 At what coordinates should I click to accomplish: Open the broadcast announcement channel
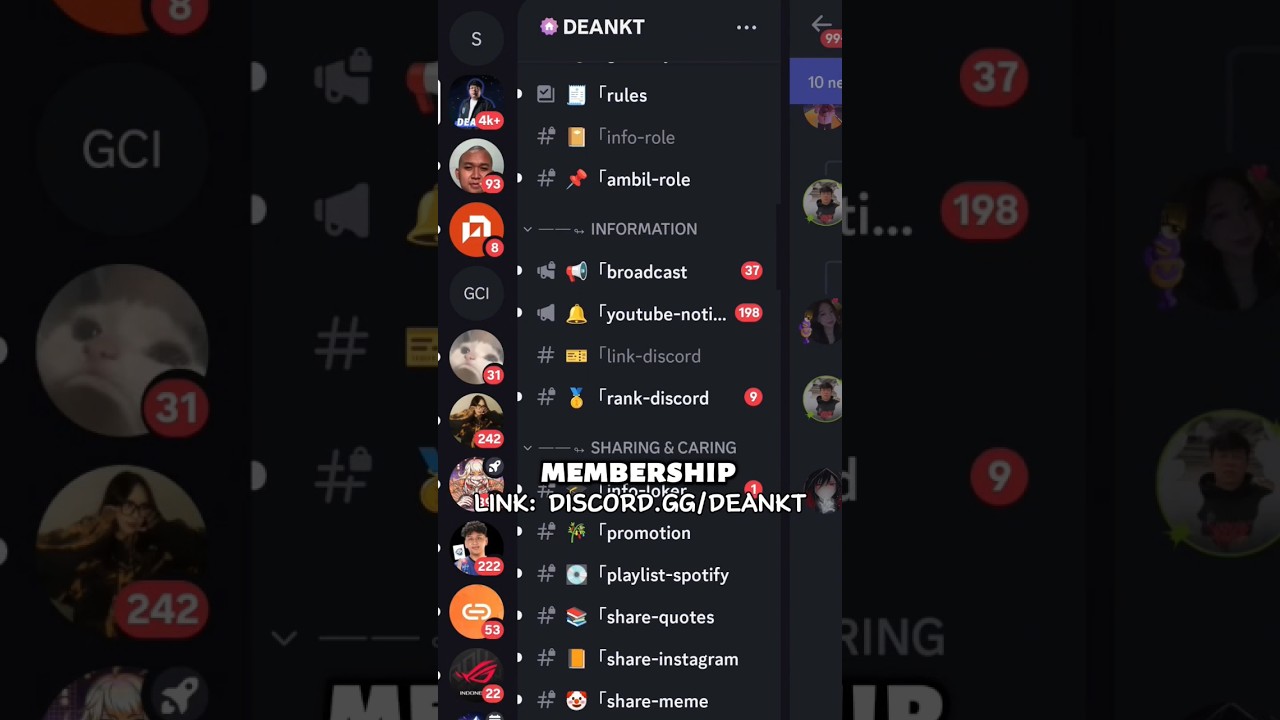pyautogui.click(x=648, y=272)
